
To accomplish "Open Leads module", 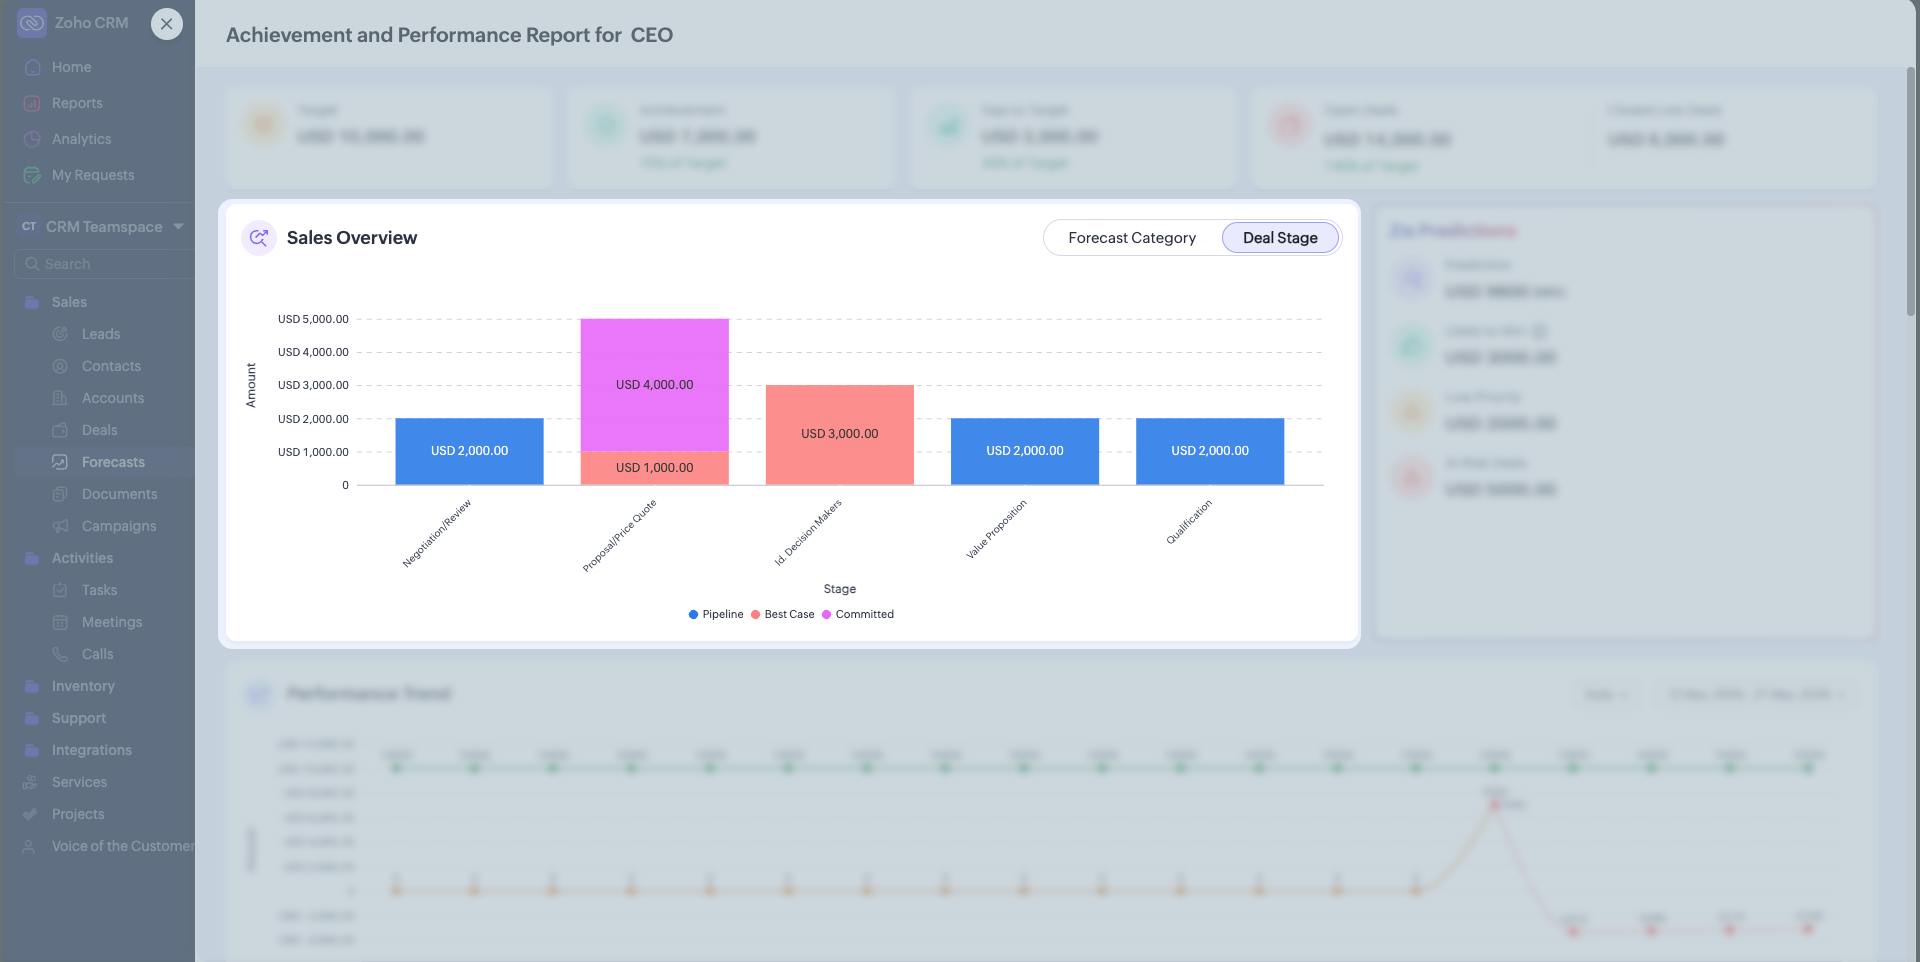I will coord(100,334).
